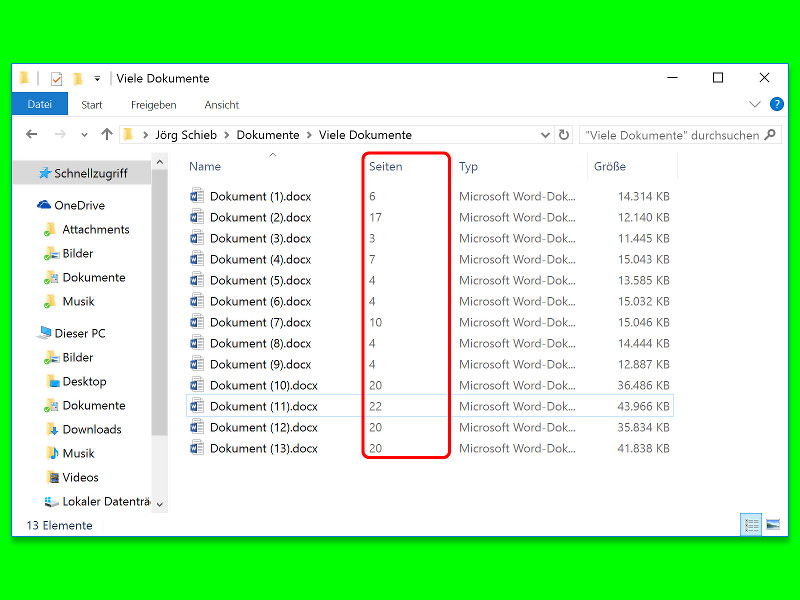Select the file name Dokument (12).docx
Image resolution: width=800 pixels, height=600 pixels.
coord(264,427)
